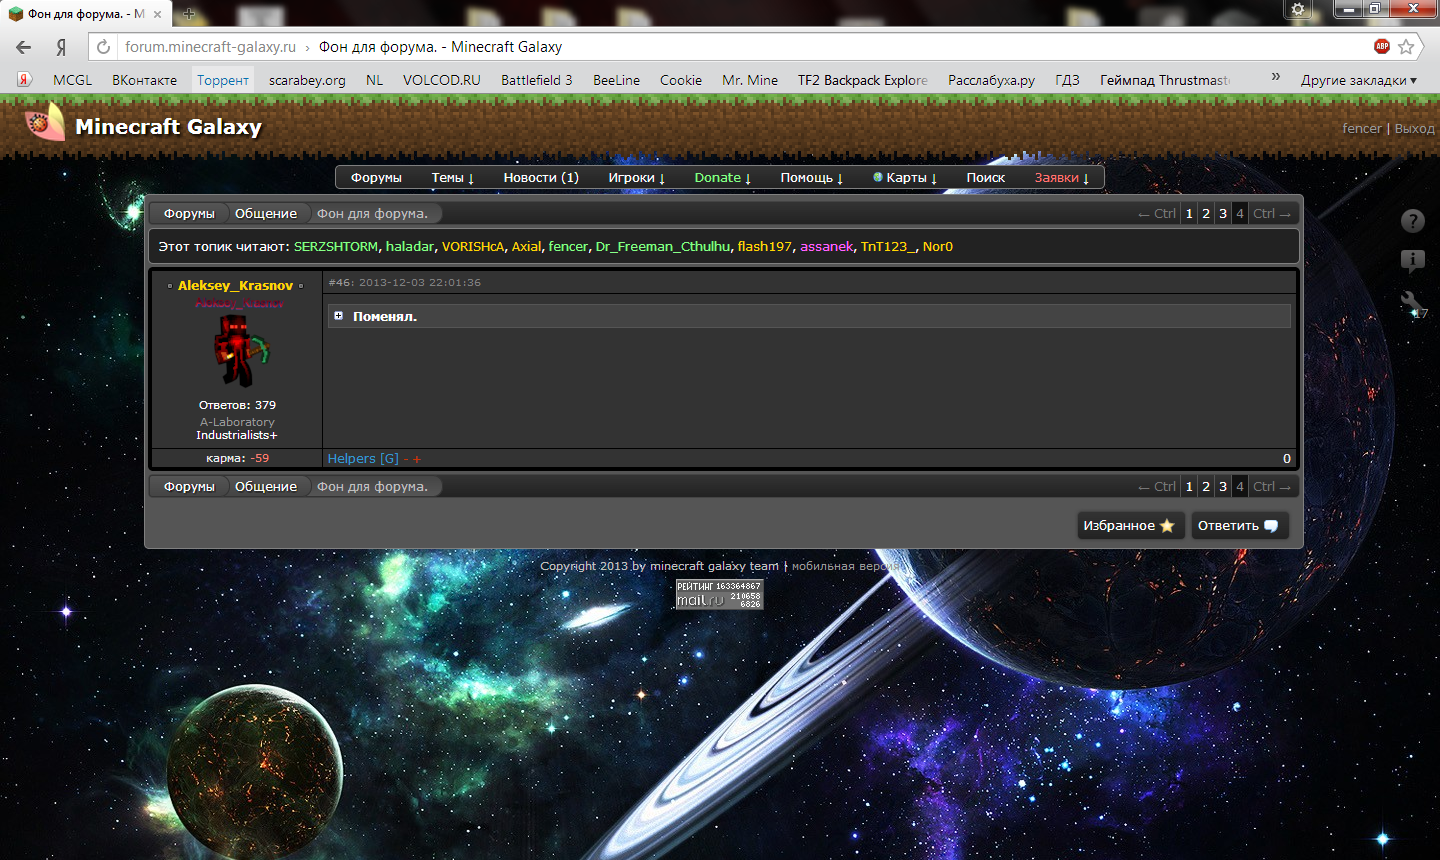The image size is (1440, 860).
Task: Click the Yandex Я button beside back arrow
Action: tap(61, 47)
